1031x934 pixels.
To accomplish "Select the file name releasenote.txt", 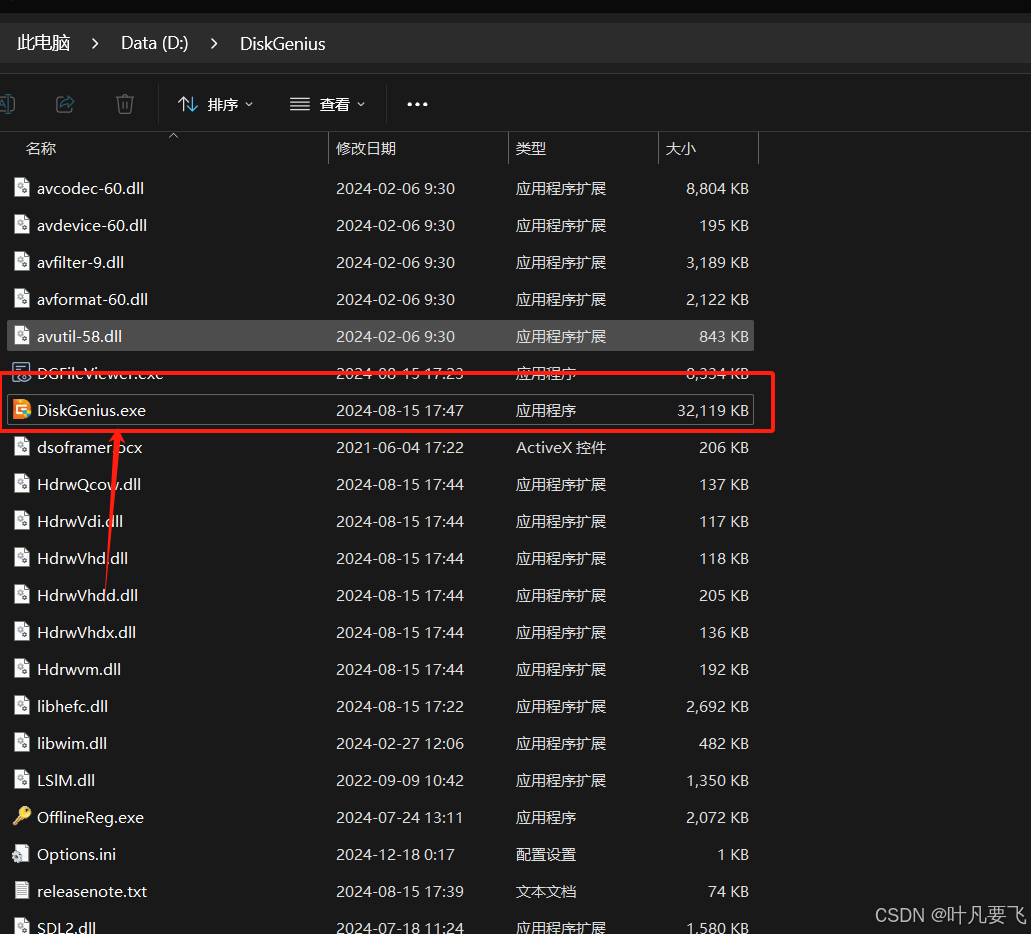I will 92,891.
